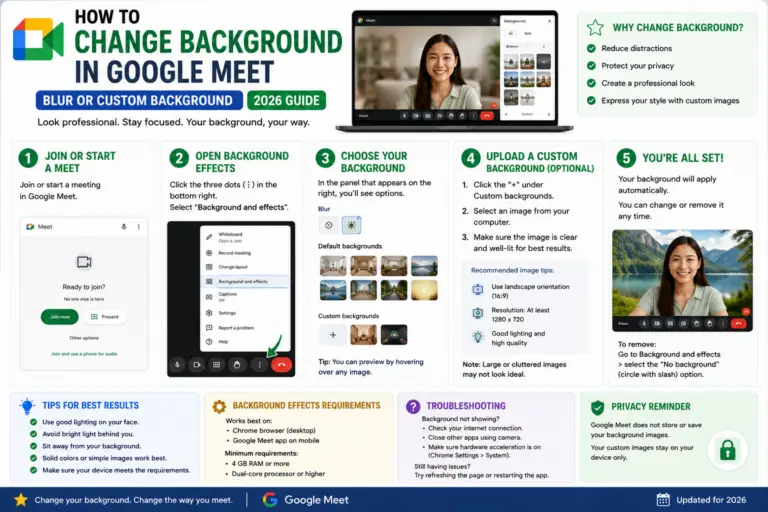Click the Present button
The image size is (768, 512).
(x=105, y=317)
